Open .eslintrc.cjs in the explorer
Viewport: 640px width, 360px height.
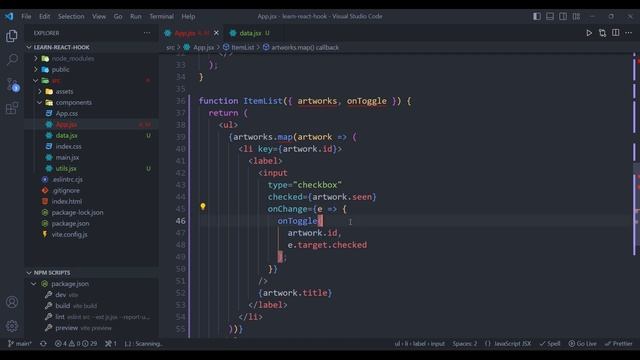pyautogui.click(x=91, y=180)
